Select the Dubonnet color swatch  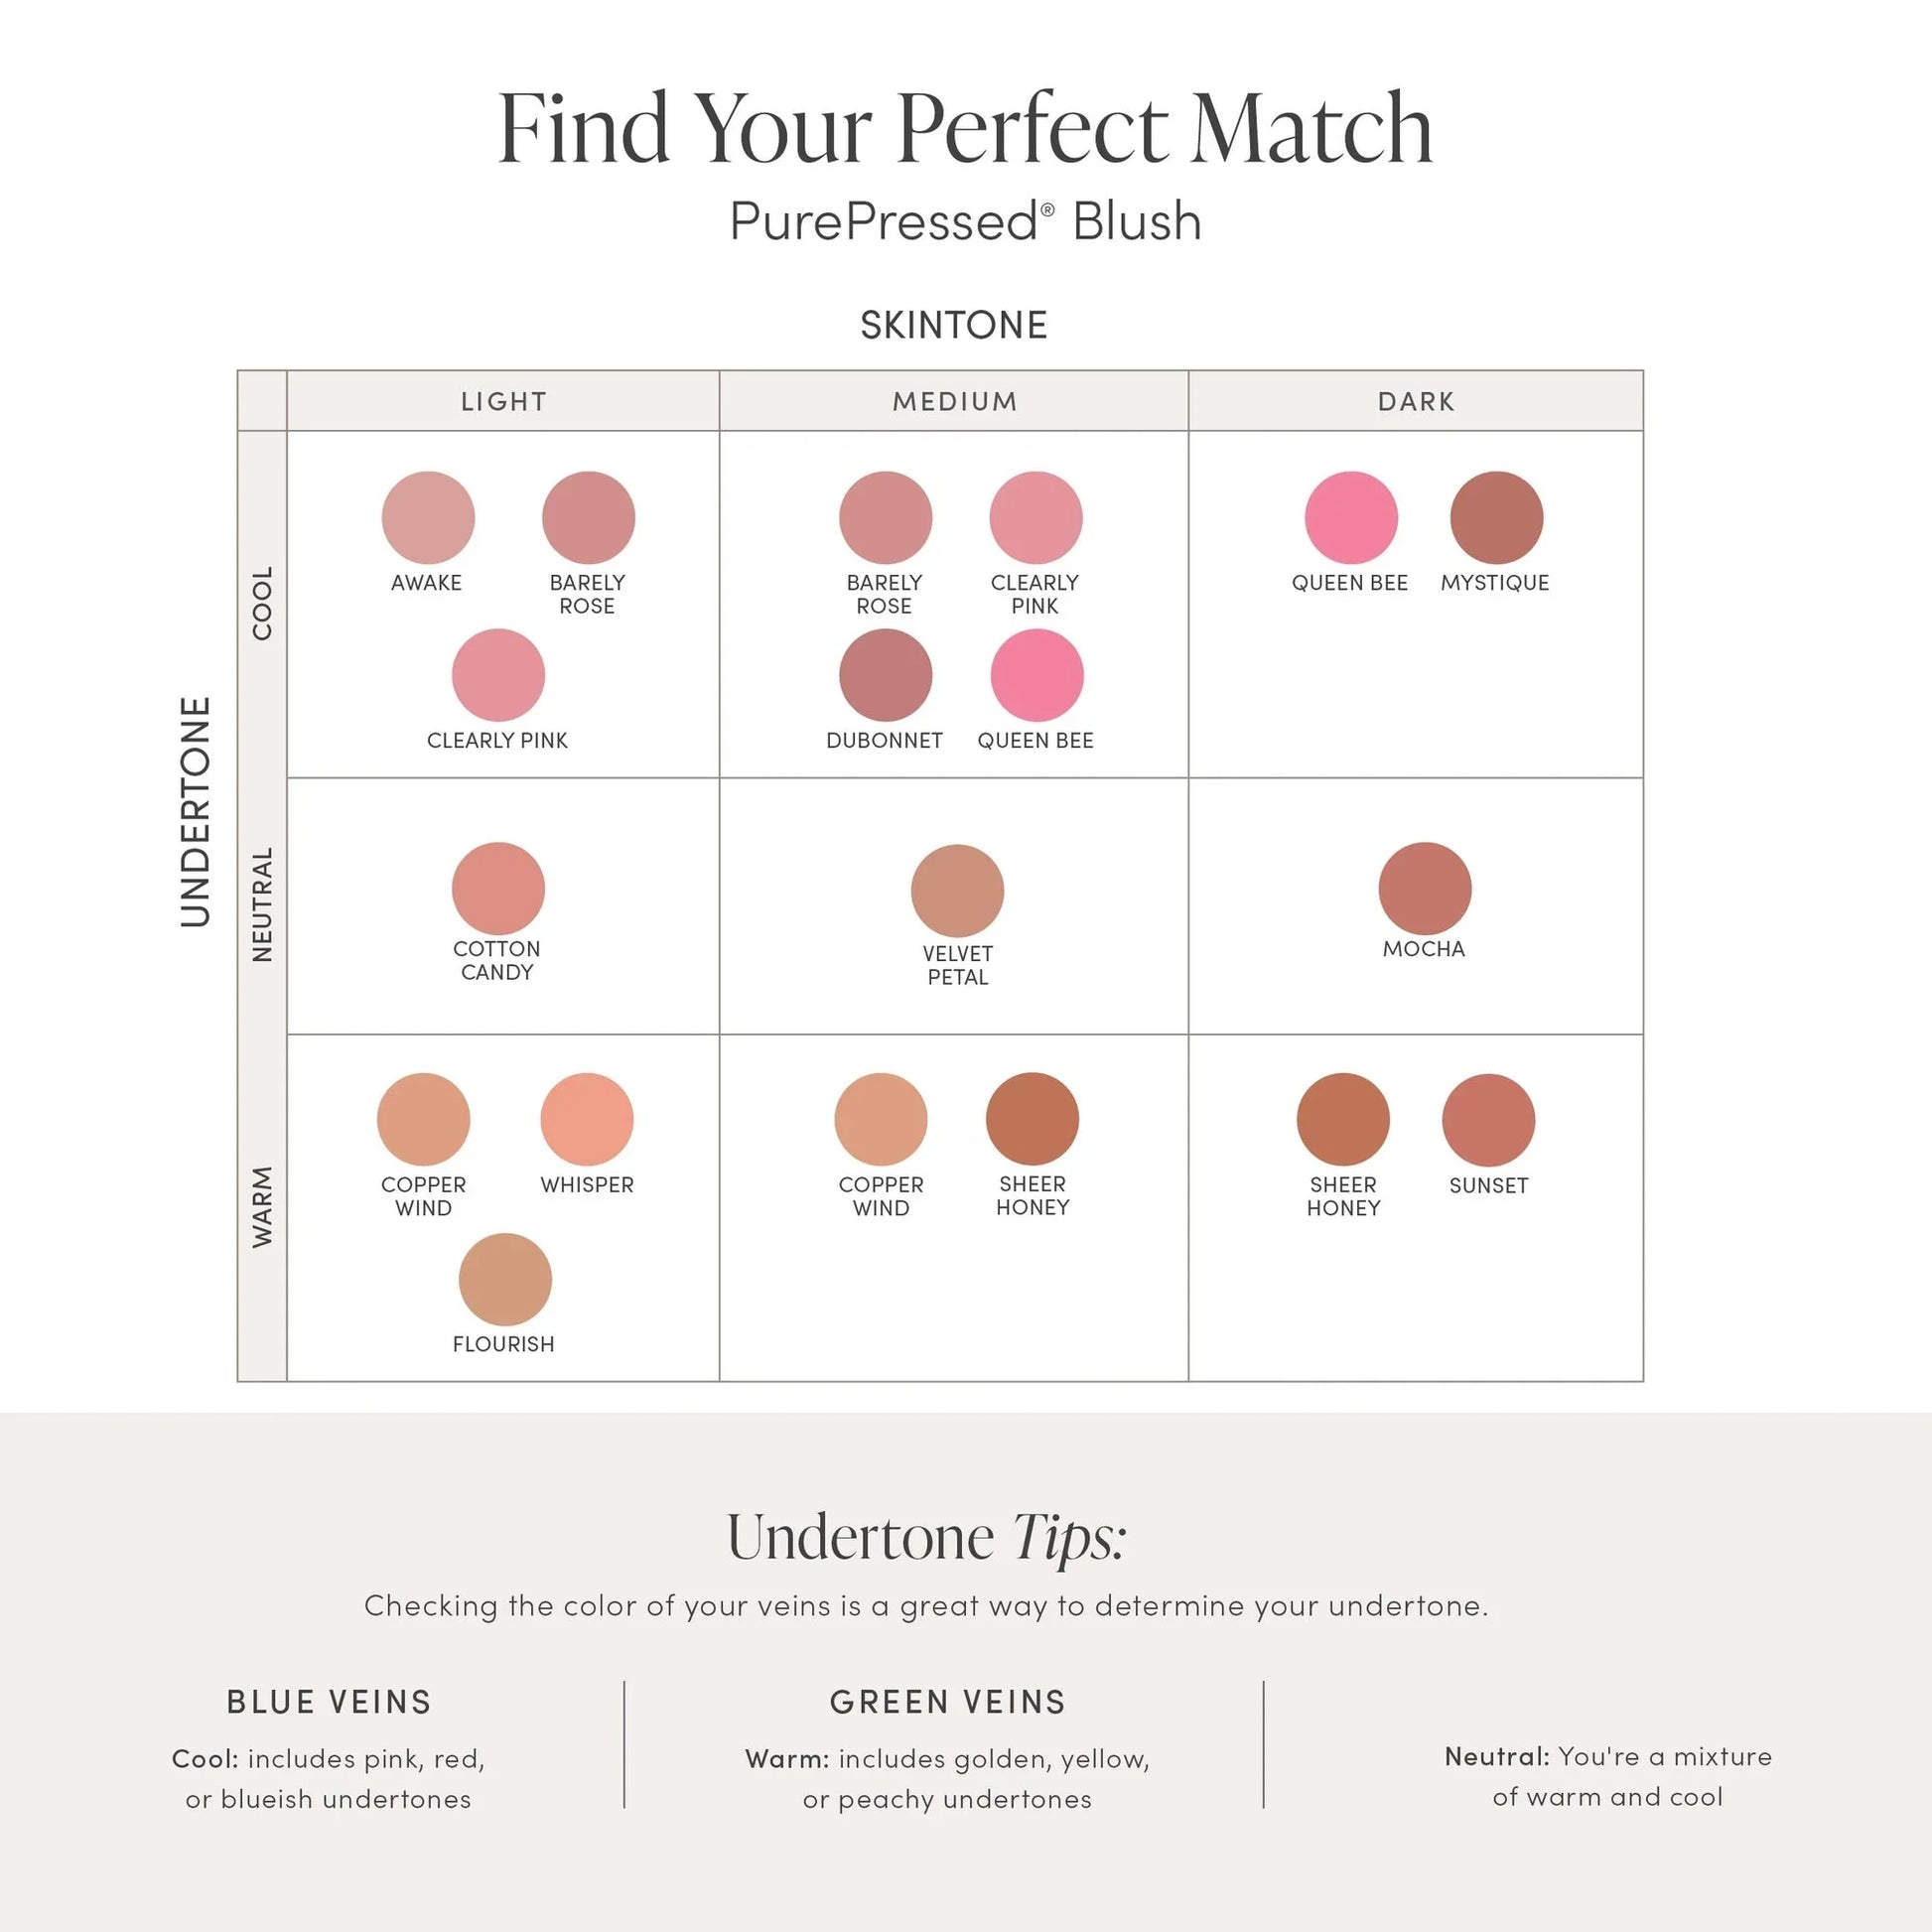[x=885, y=676]
